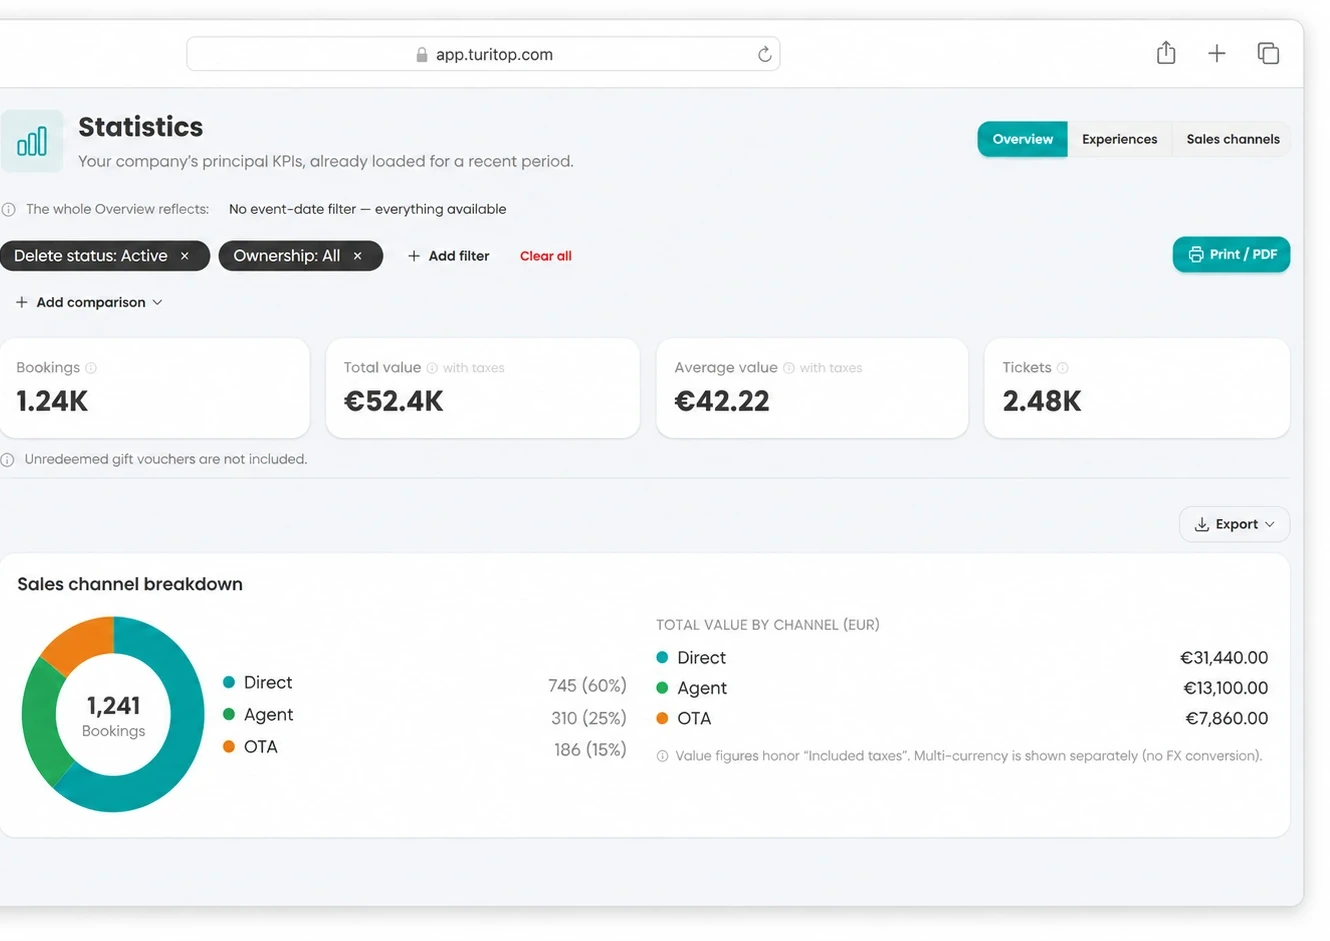Select the Bookings 1.24K card

pyautogui.click(x=154, y=388)
